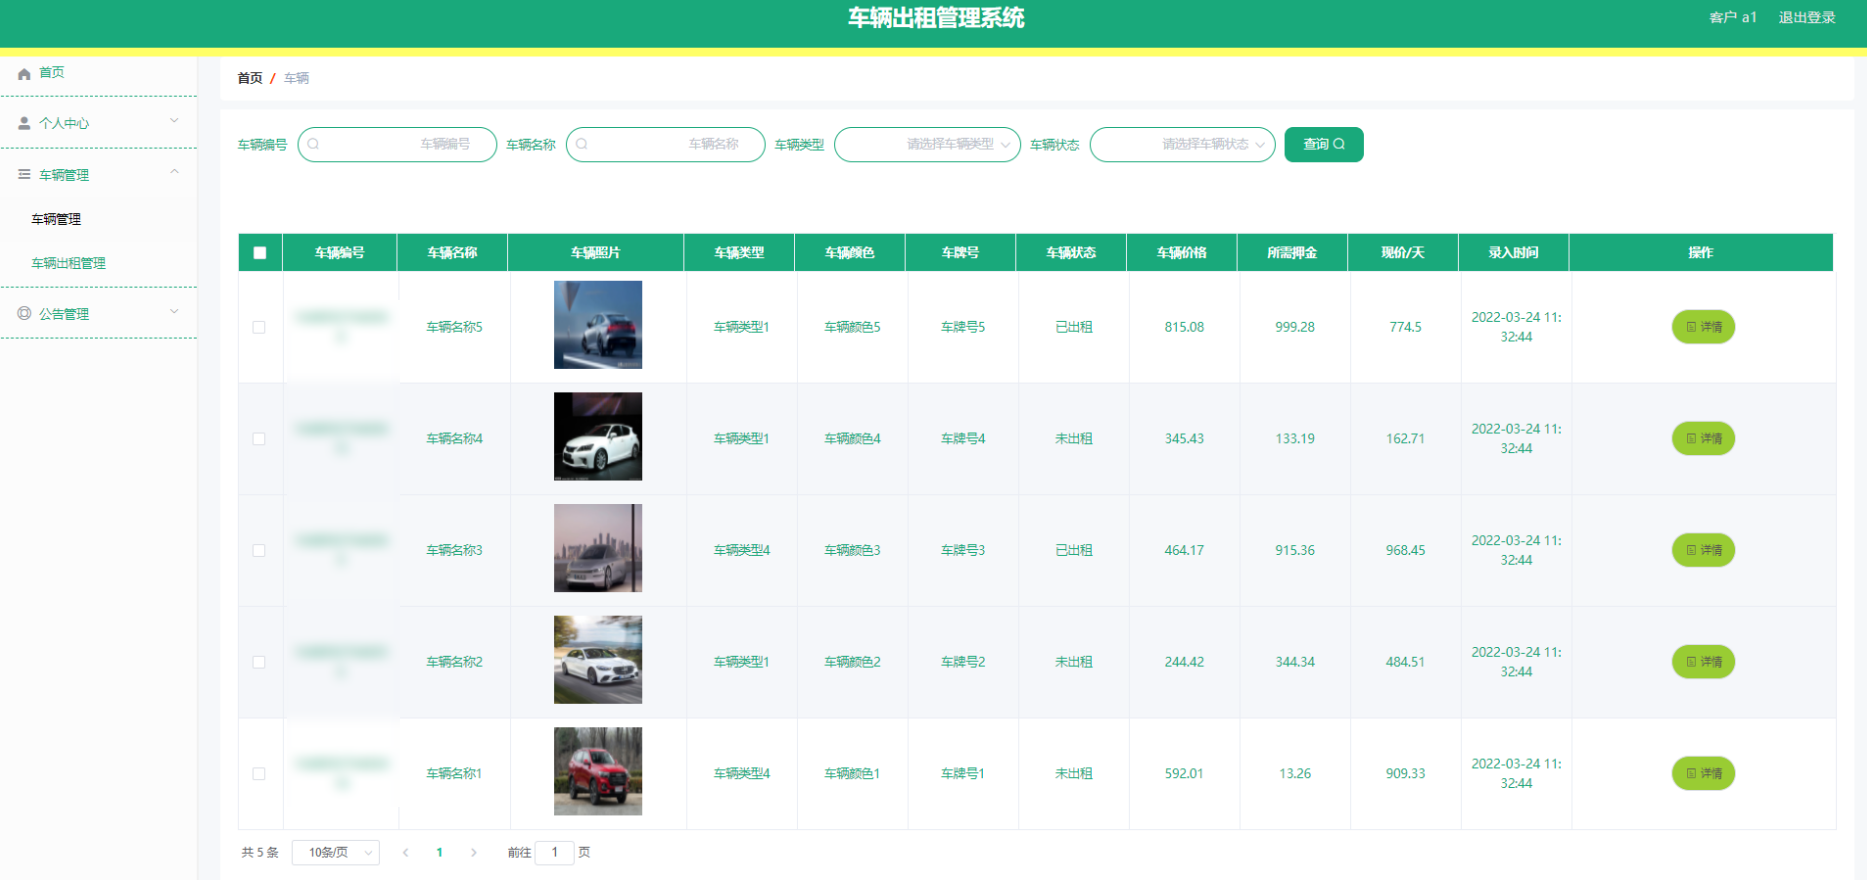Go to next page arrow
The width and height of the screenshot is (1867, 880).
473,853
